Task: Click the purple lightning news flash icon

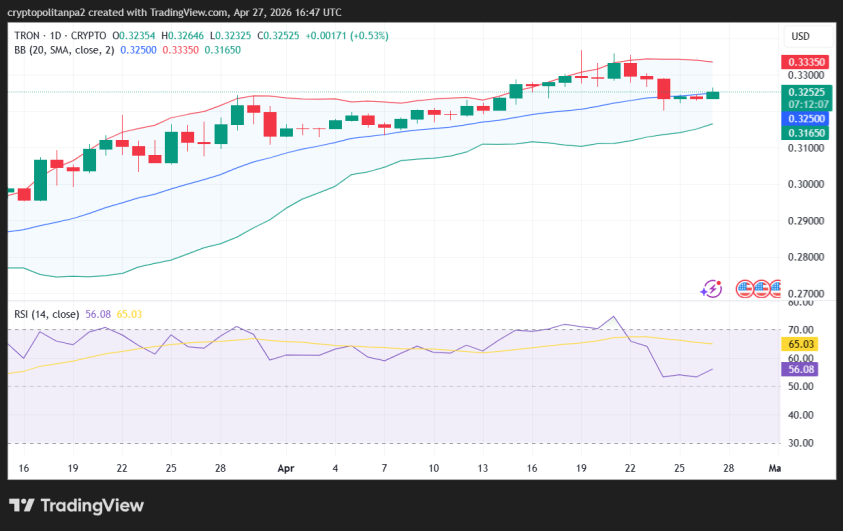Action: [x=712, y=288]
